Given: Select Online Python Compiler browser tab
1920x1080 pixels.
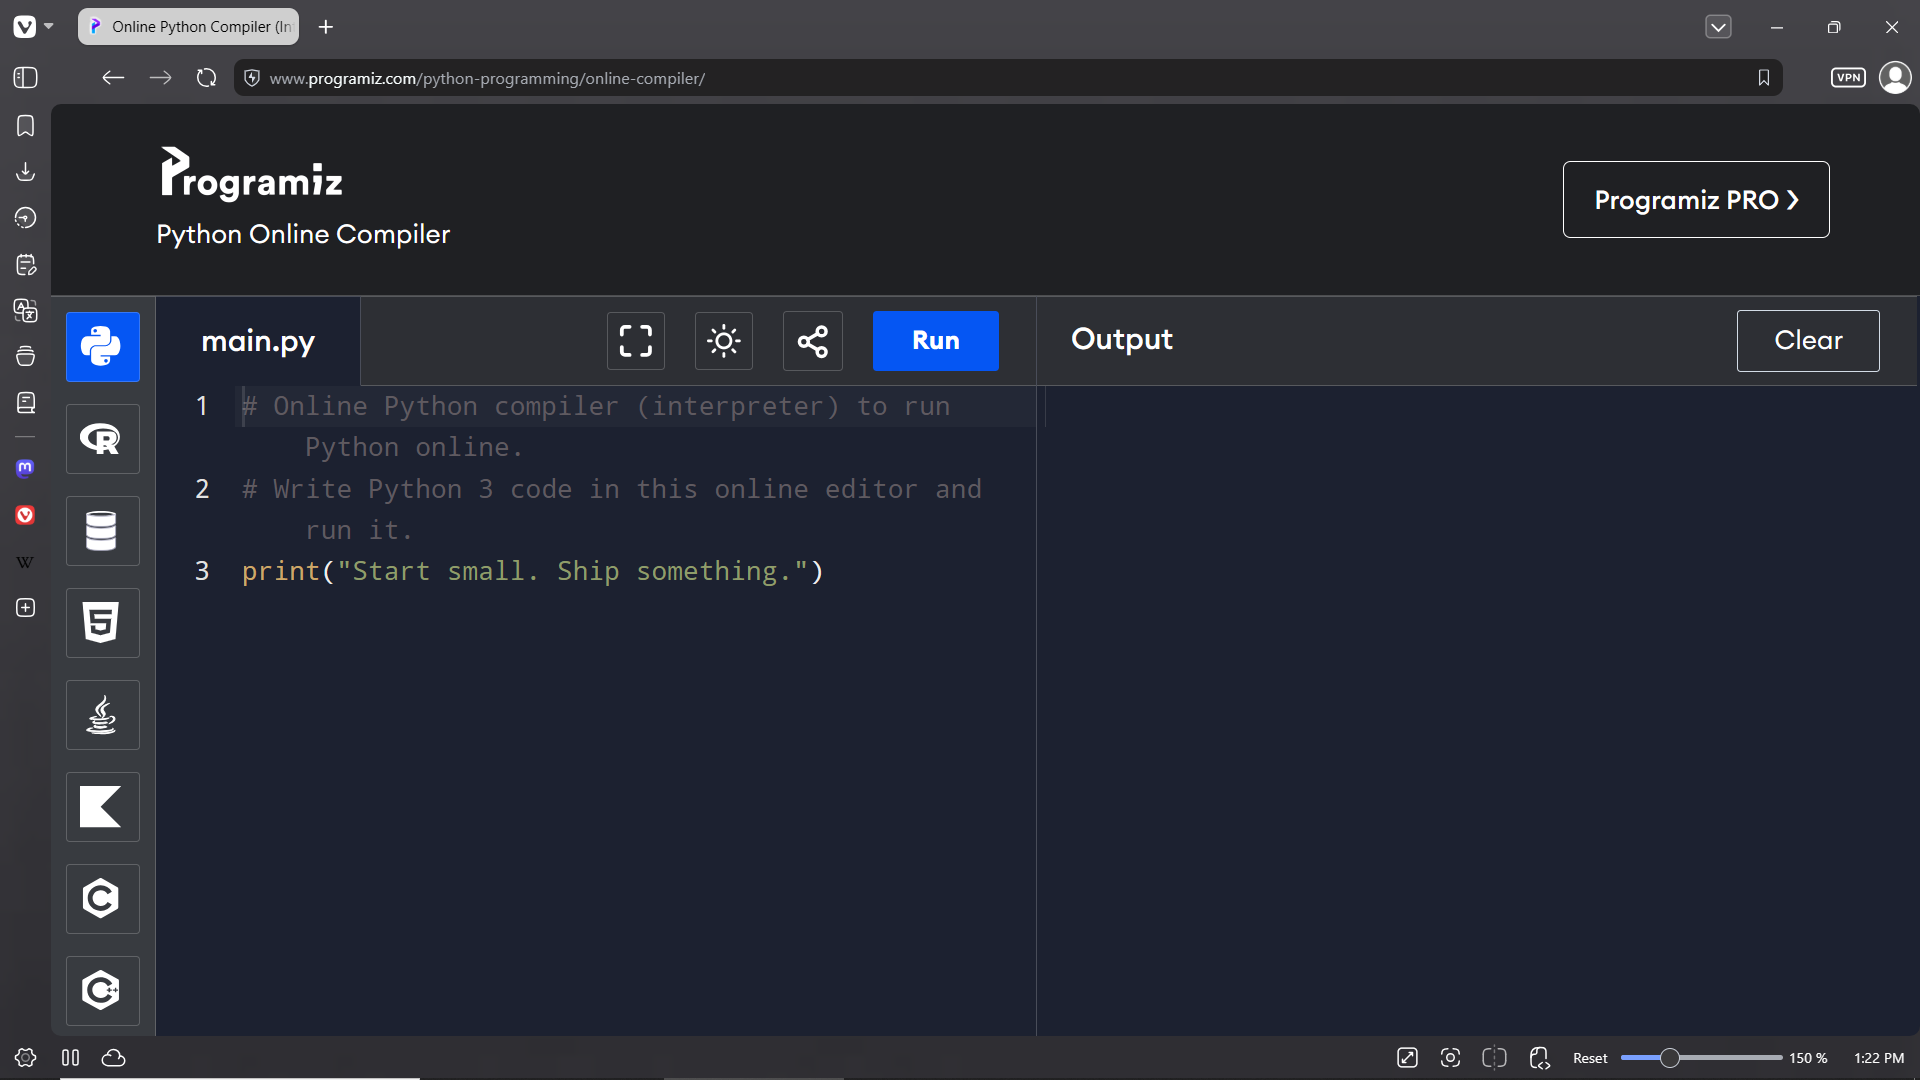Looking at the screenshot, I should pyautogui.click(x=189, y=27).
